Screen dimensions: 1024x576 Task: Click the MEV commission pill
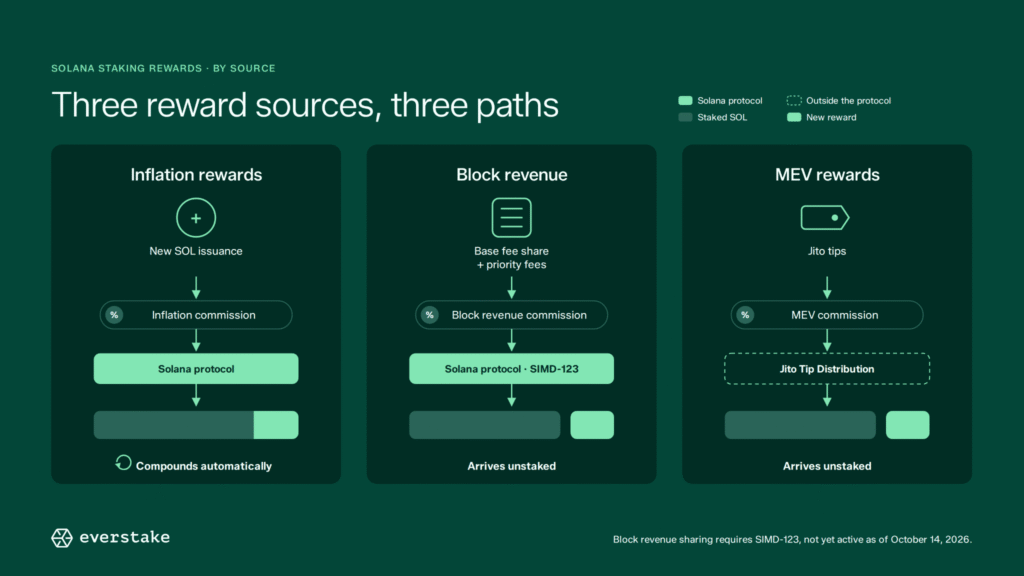[827, 315]
